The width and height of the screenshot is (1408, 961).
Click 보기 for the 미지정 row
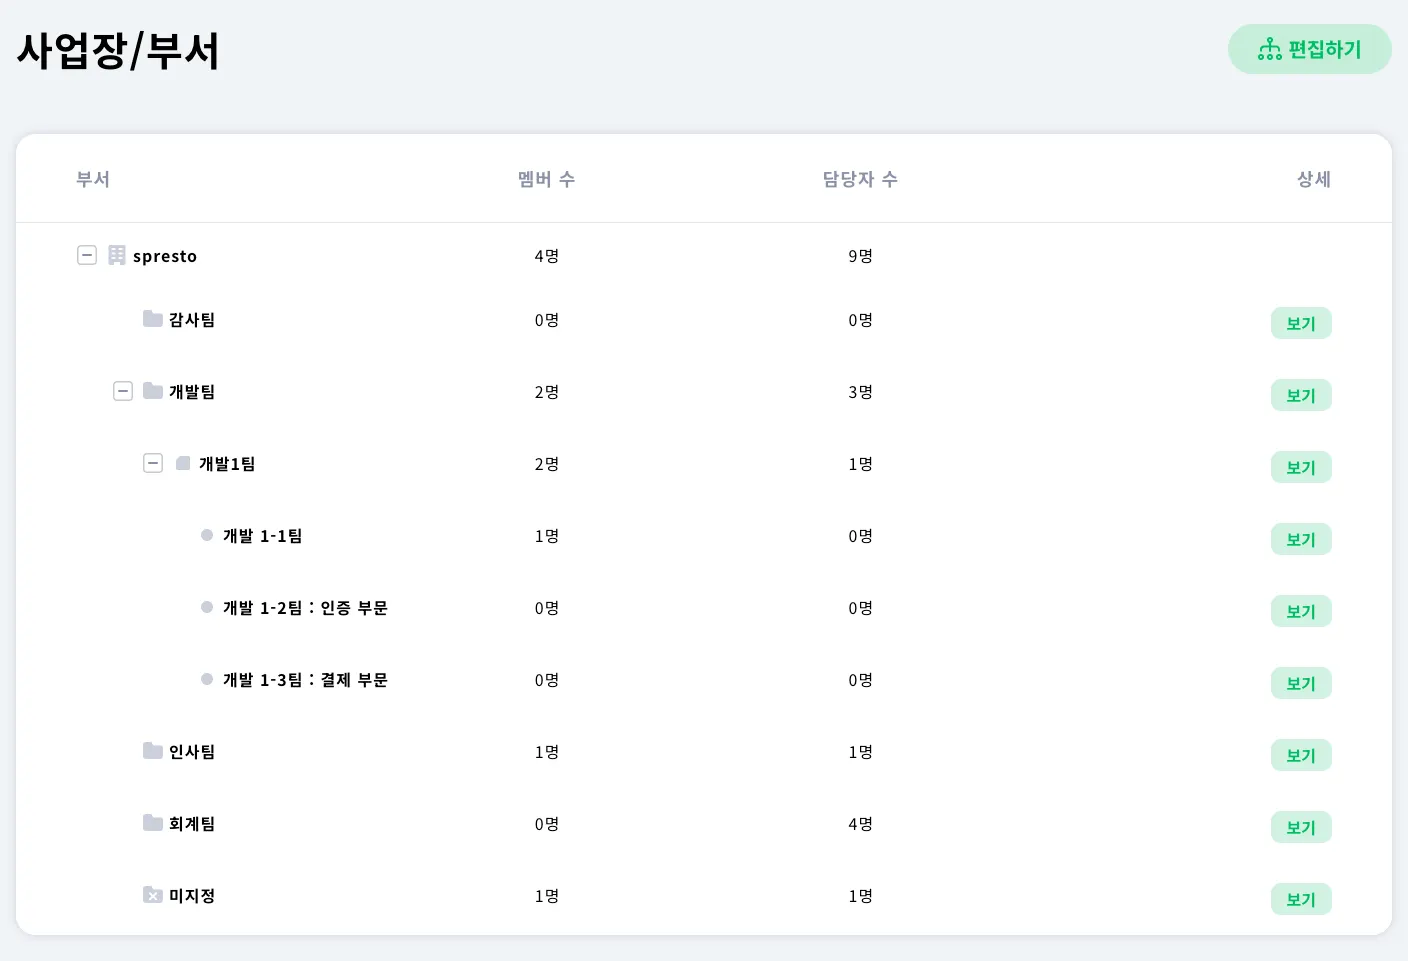point(1301,899)
